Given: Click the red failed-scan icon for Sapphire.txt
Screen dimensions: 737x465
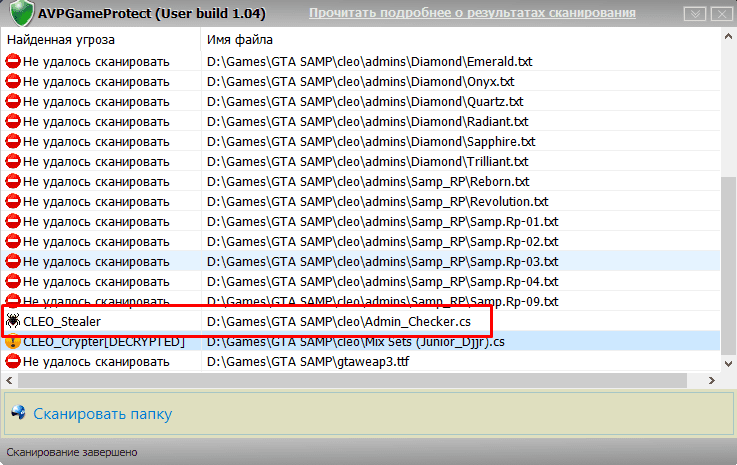Looking at the screenshot, I should [13, 142].
